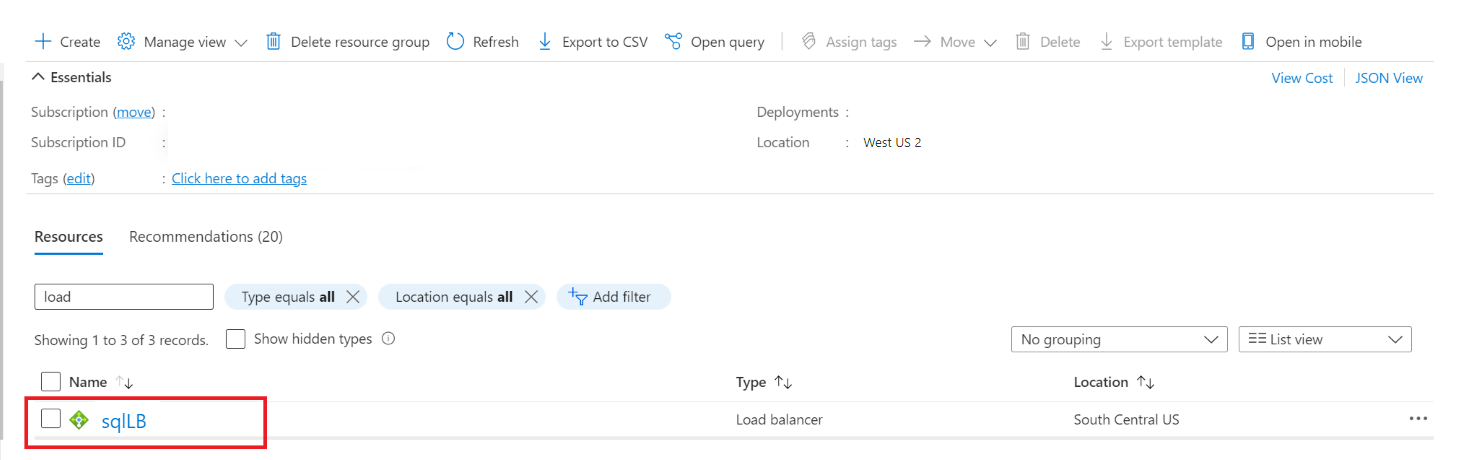Click the info icon beside Show hidden types
1459x460 pixels.
(388, 339)
